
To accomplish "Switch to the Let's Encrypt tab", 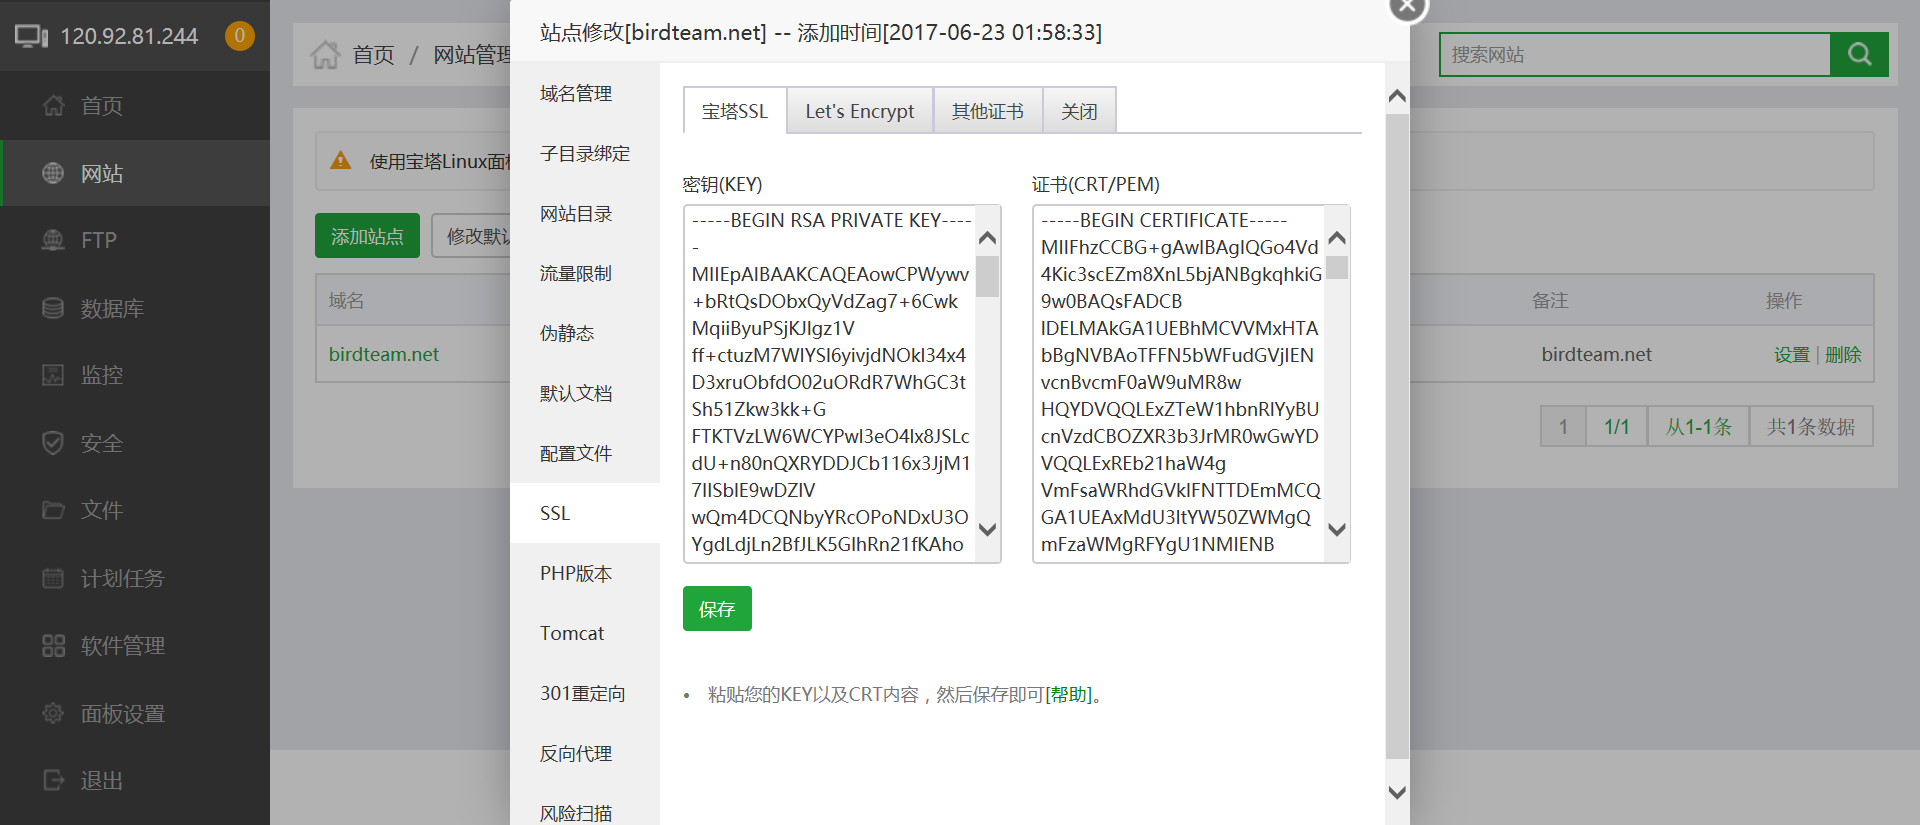I will [860, 111].
